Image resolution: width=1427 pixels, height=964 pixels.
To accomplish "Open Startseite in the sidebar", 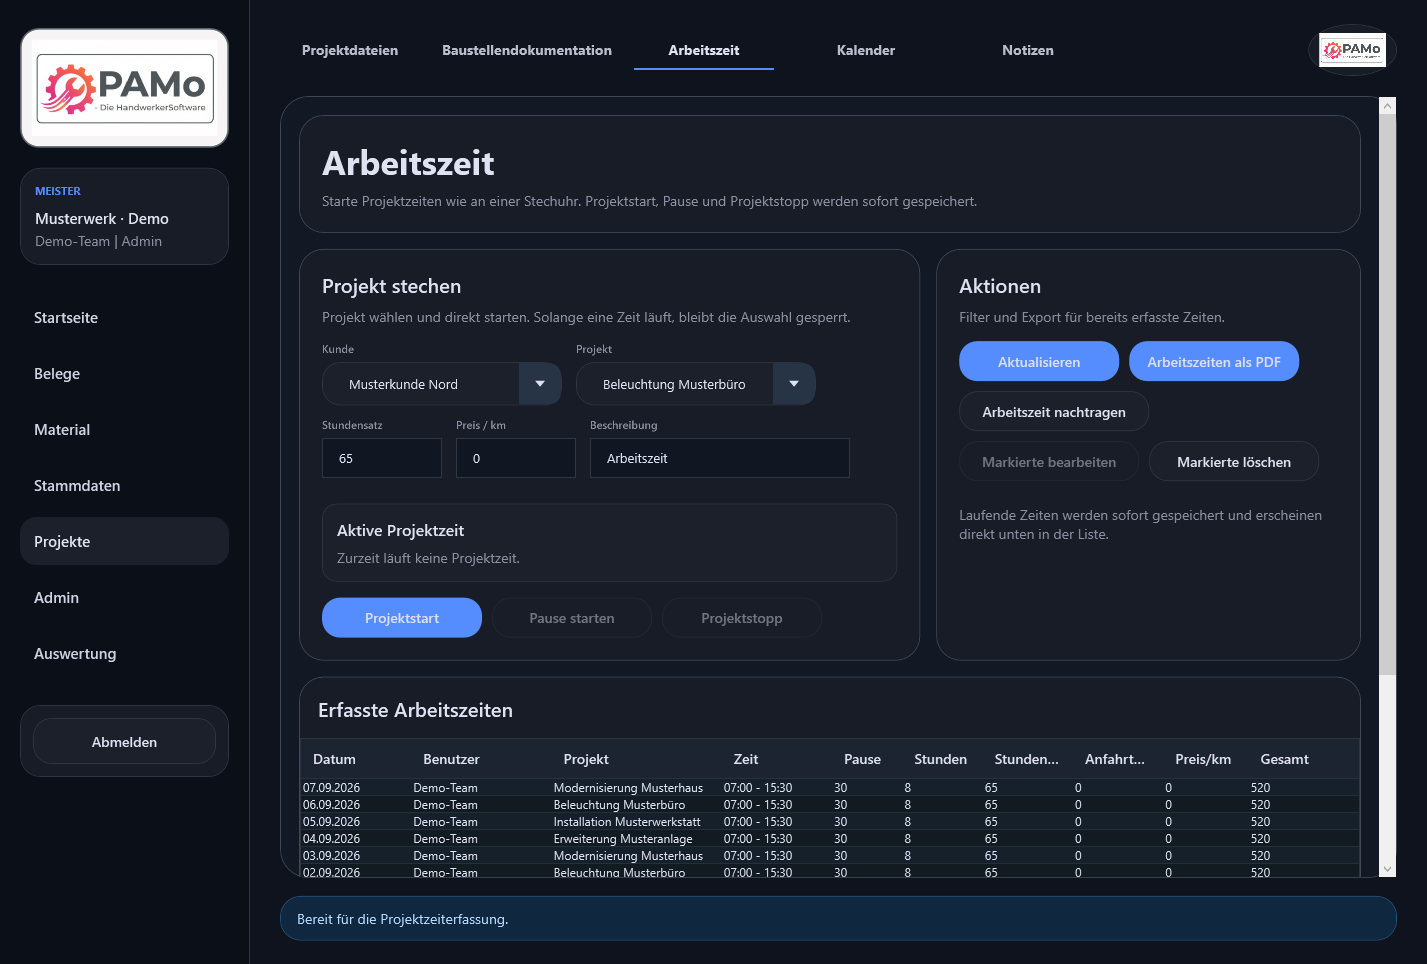I will 125,318.
